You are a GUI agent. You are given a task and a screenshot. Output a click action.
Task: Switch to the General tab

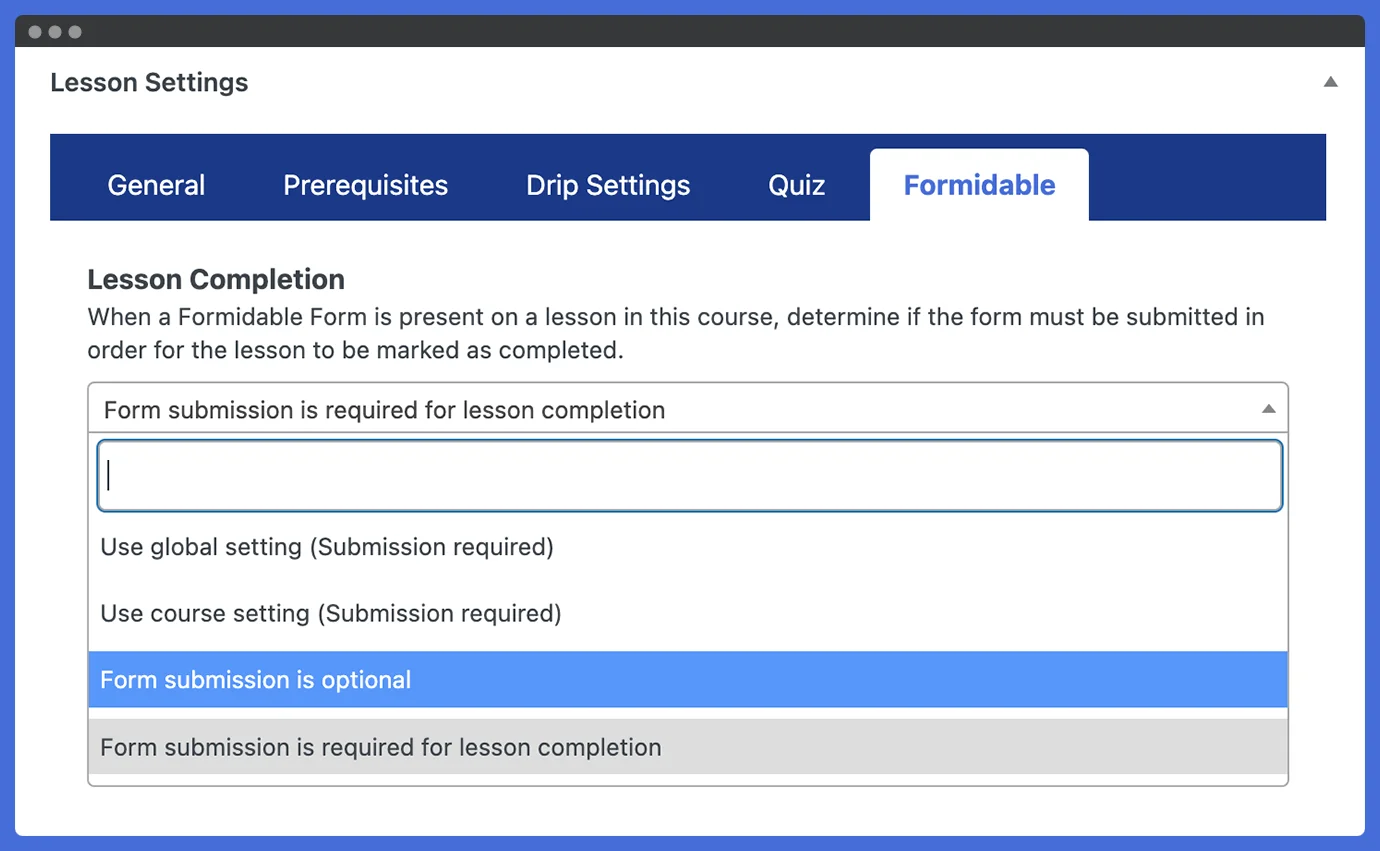coord(156,185)
